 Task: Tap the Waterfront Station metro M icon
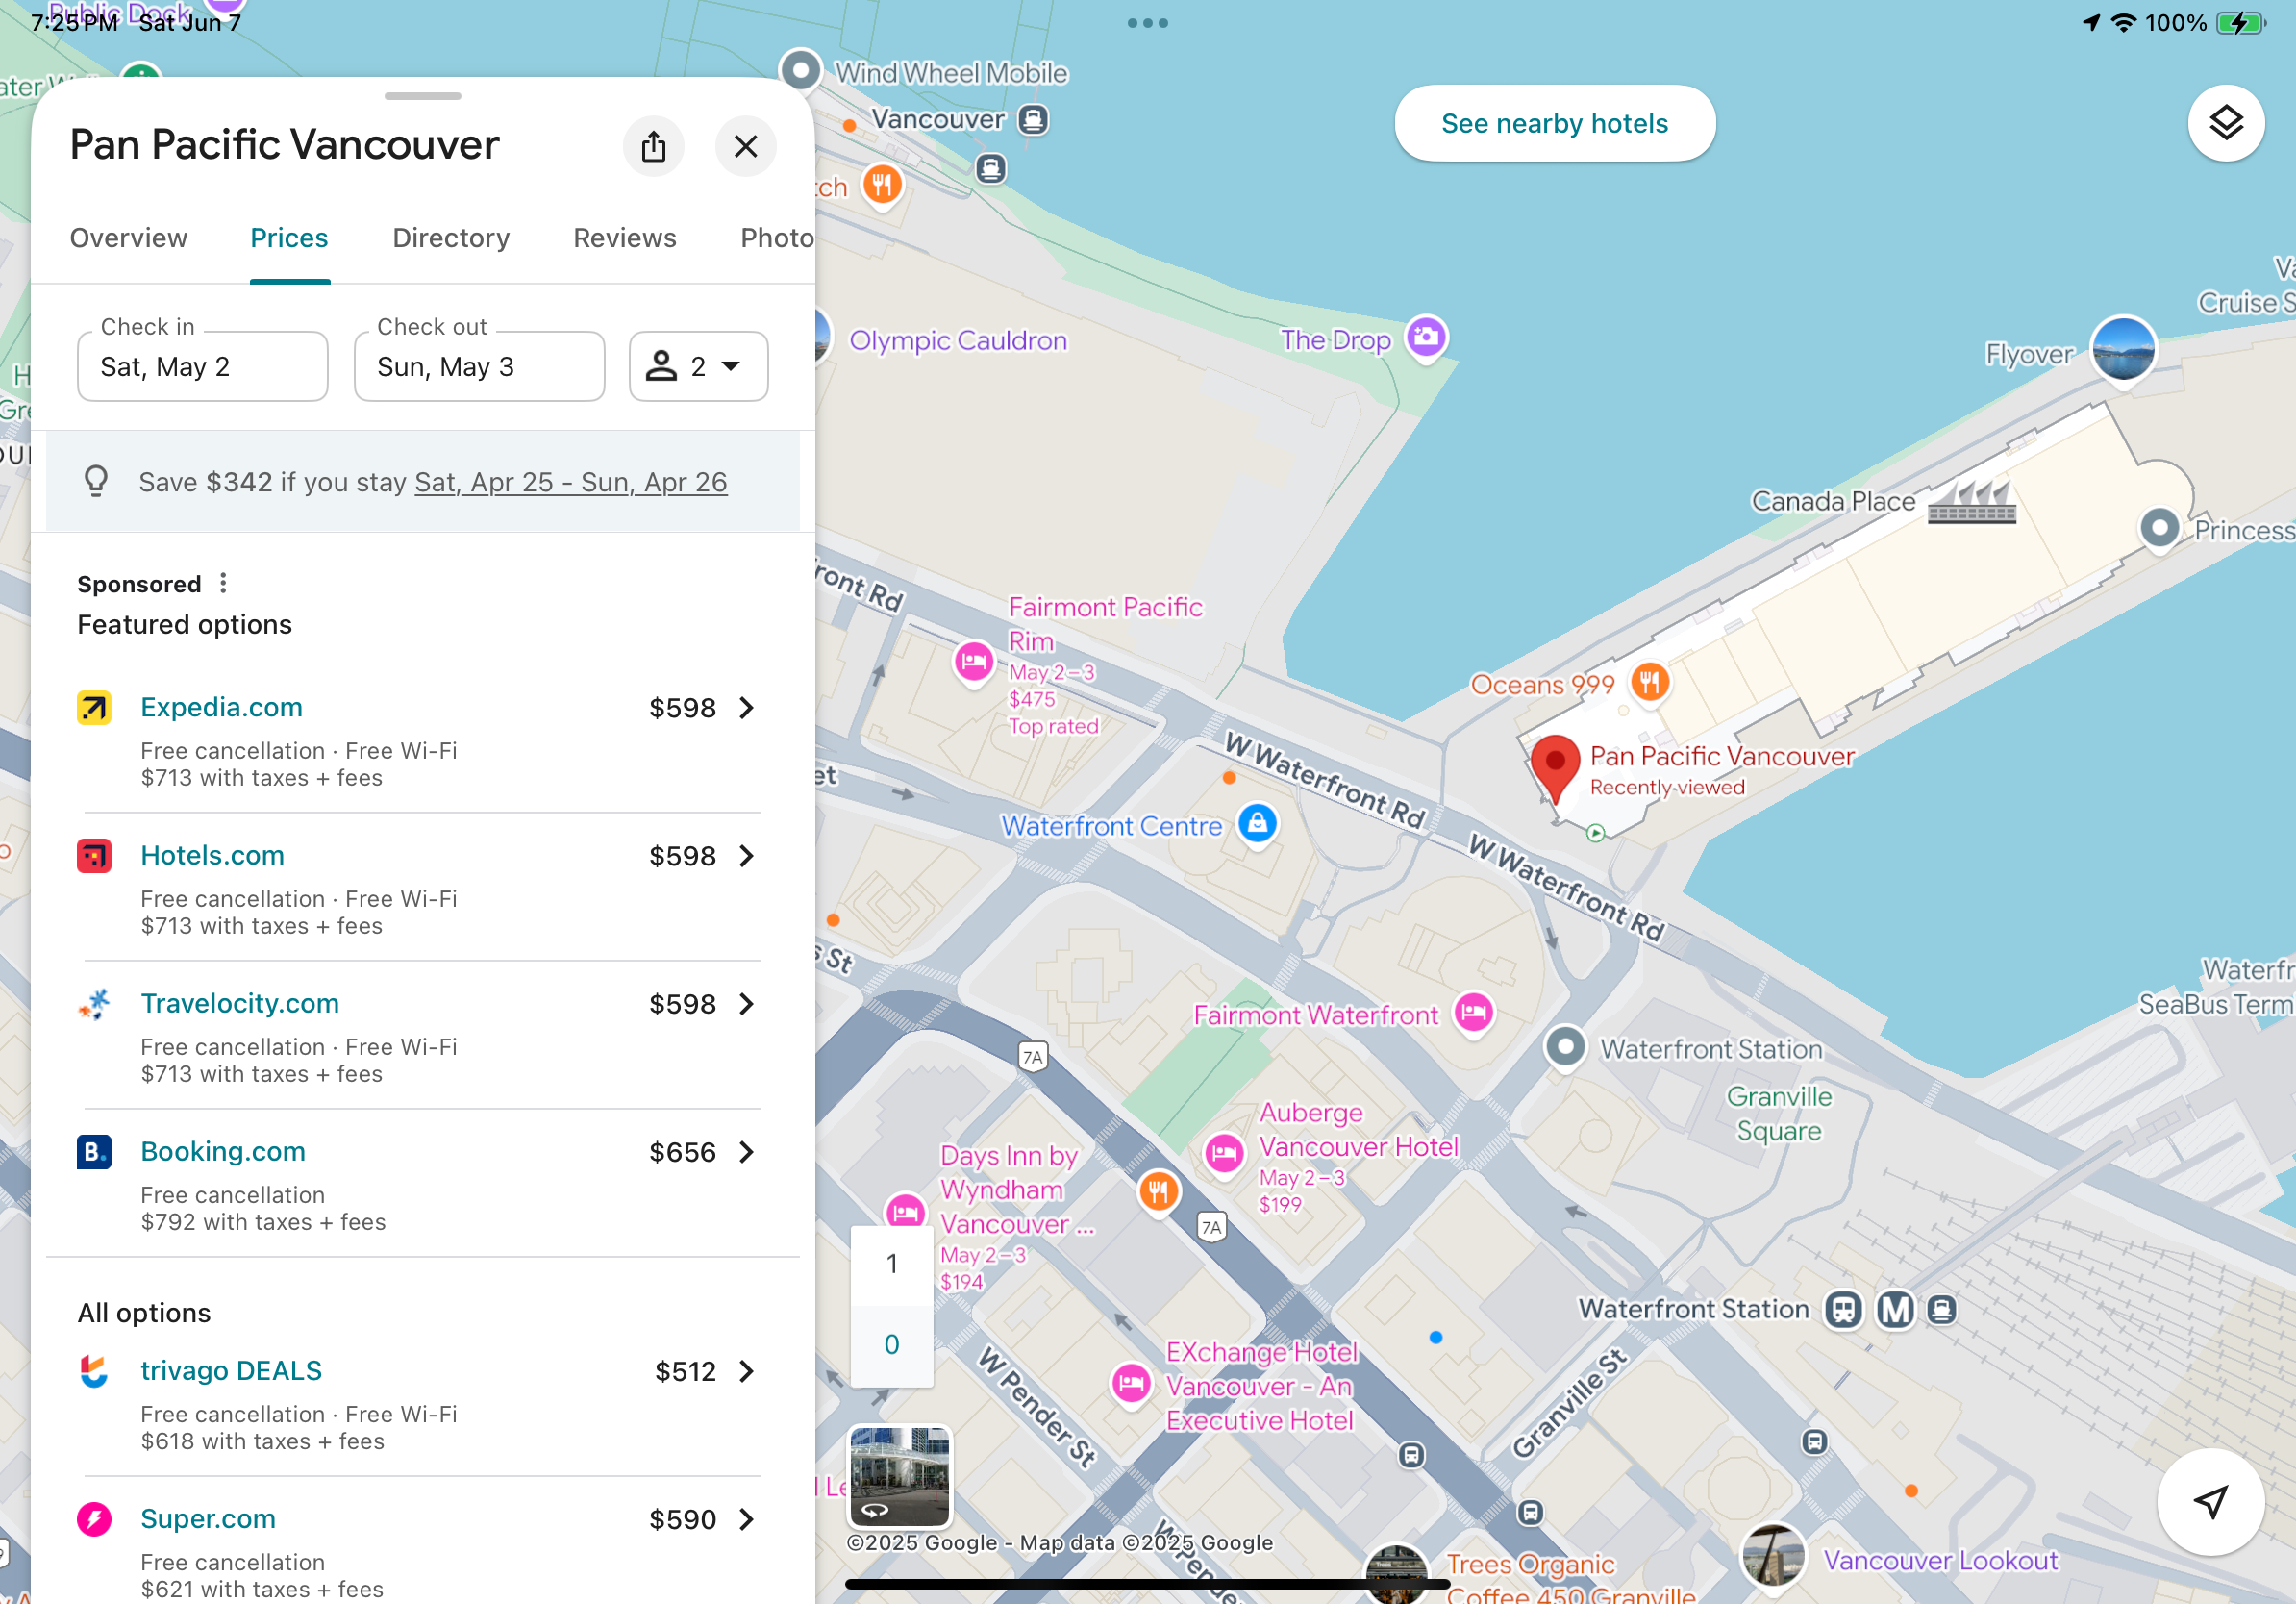[1894, 1309]
